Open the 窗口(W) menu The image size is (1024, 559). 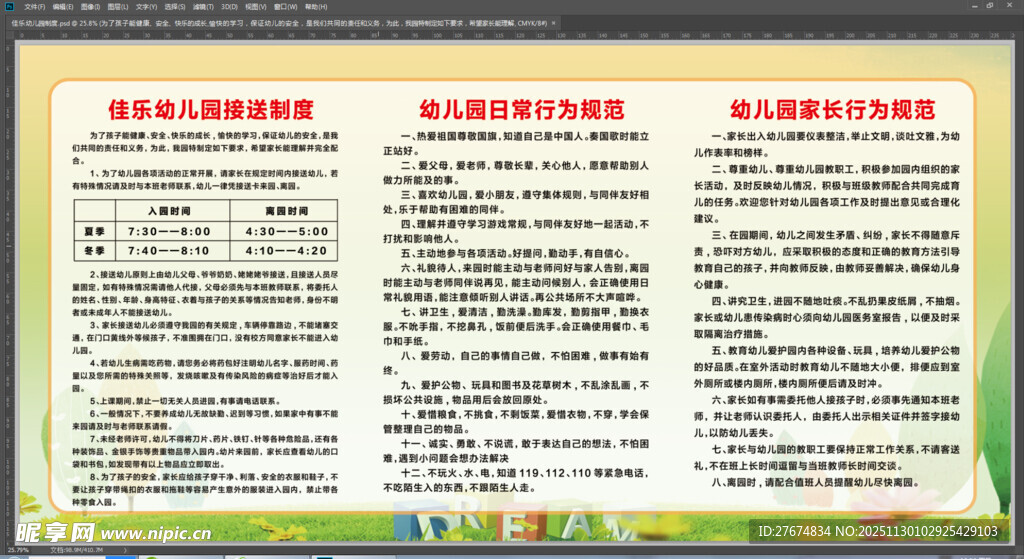click(x=285, y=7)
